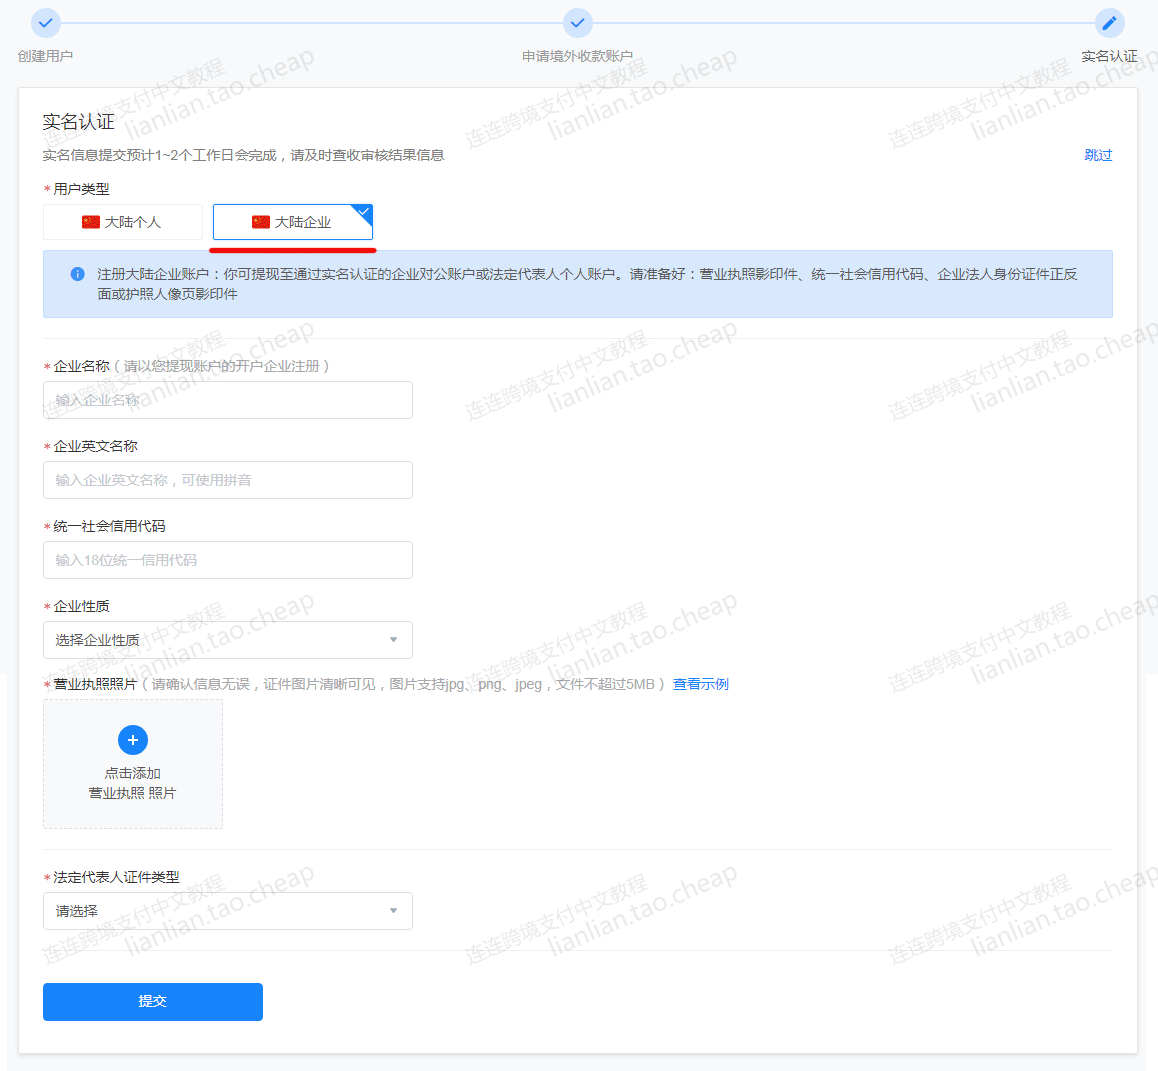Select the 大陆企业 user type
The height and width of the screenshot is (1071, 1158).
click(x=293, y=222)
